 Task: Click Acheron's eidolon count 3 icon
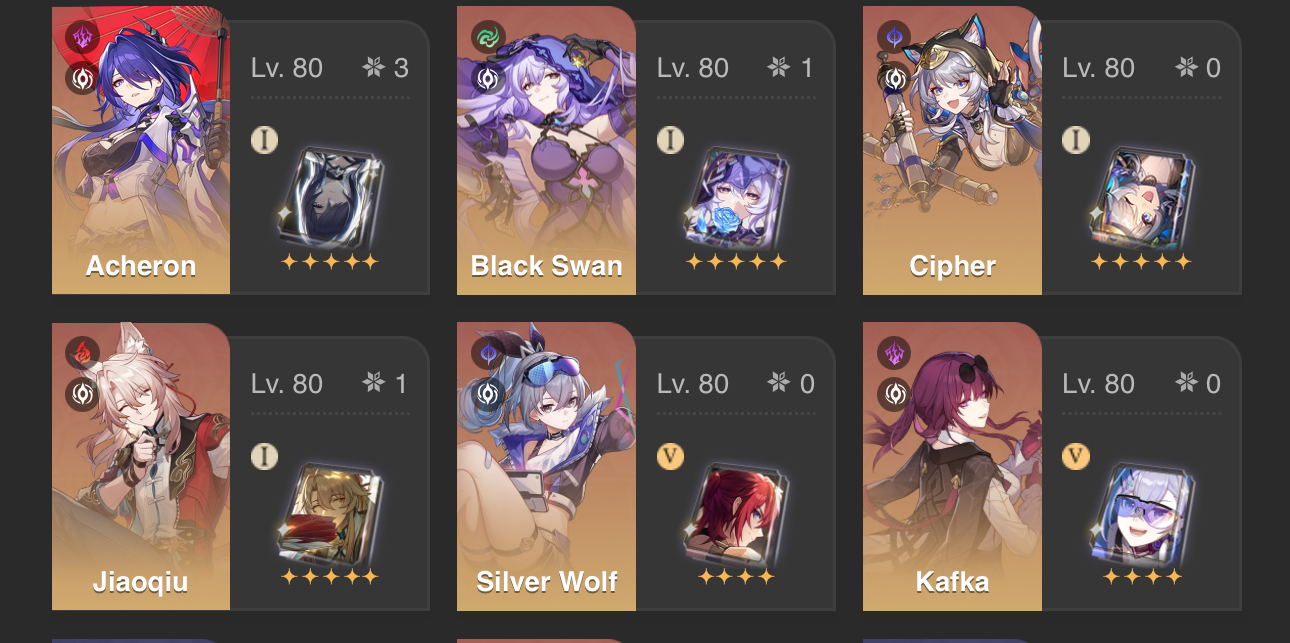[373, 68]
